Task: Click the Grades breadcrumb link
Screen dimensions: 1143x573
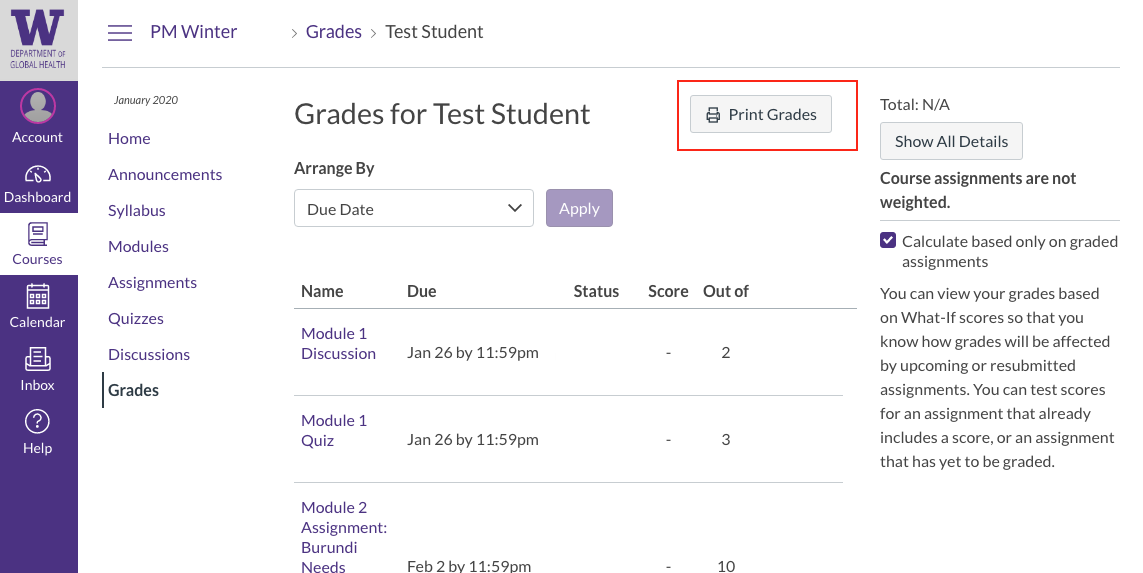Action: point(334,32)
